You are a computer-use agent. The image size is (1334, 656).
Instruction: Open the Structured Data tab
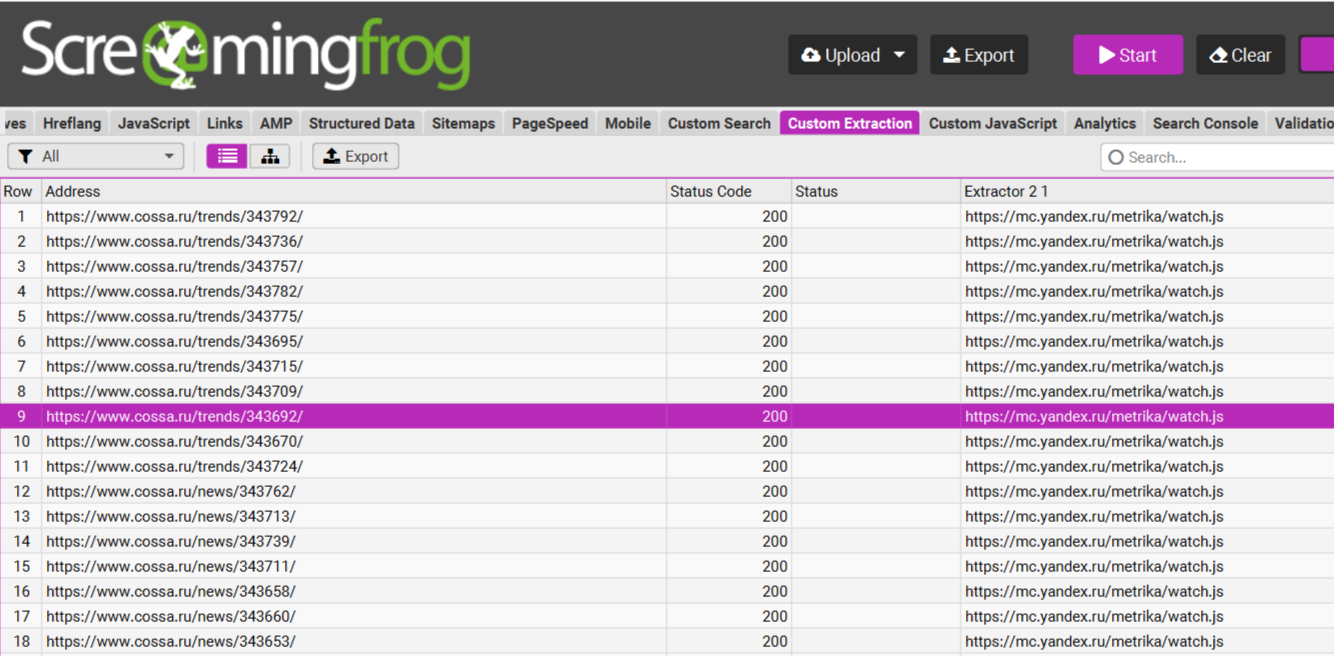coord(361,124)
